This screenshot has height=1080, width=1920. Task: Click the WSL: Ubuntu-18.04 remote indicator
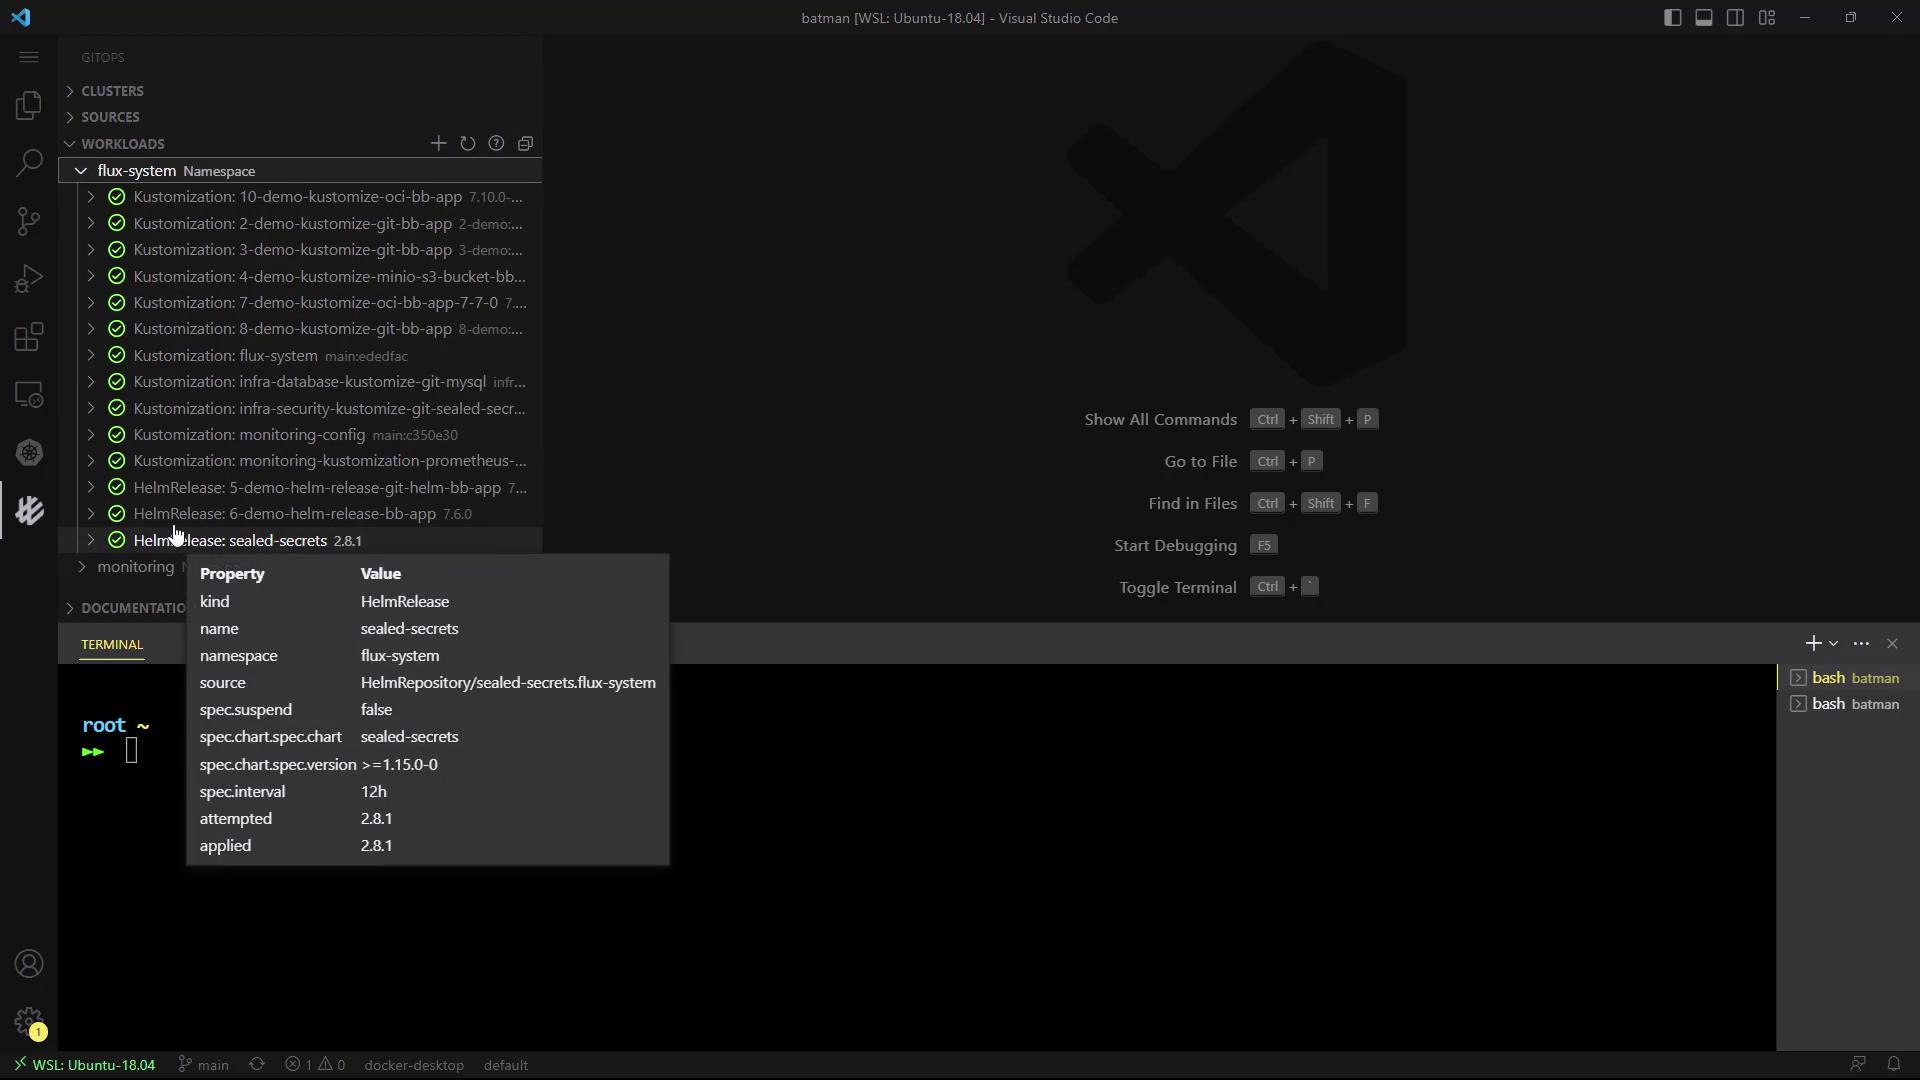84,1065
